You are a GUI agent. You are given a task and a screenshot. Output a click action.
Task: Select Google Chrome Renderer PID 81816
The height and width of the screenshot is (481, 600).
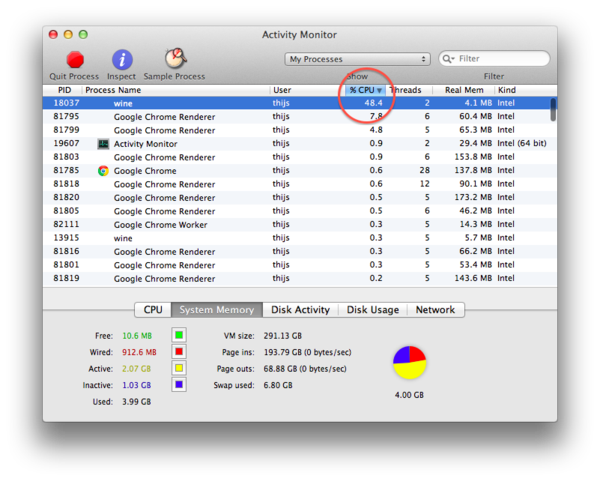click(300, 251)
